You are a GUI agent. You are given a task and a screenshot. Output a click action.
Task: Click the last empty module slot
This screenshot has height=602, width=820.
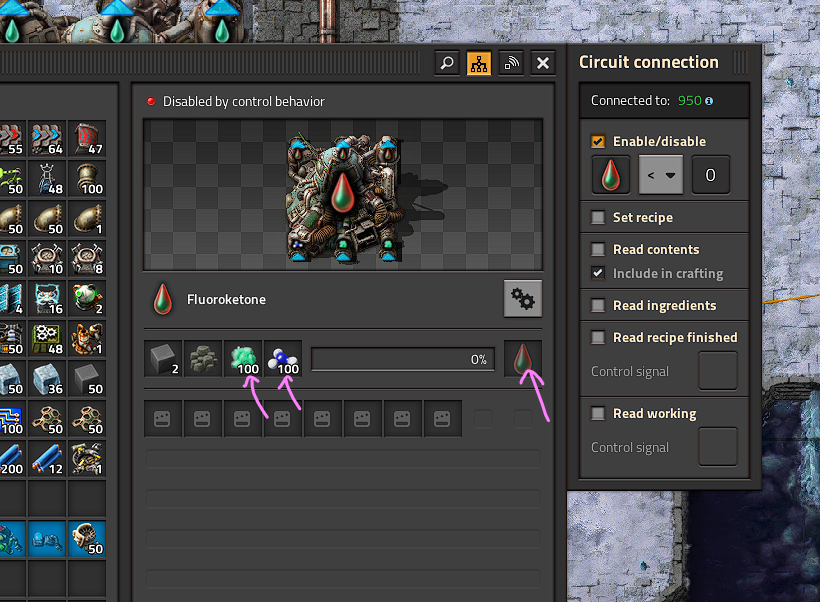(442, 419)
